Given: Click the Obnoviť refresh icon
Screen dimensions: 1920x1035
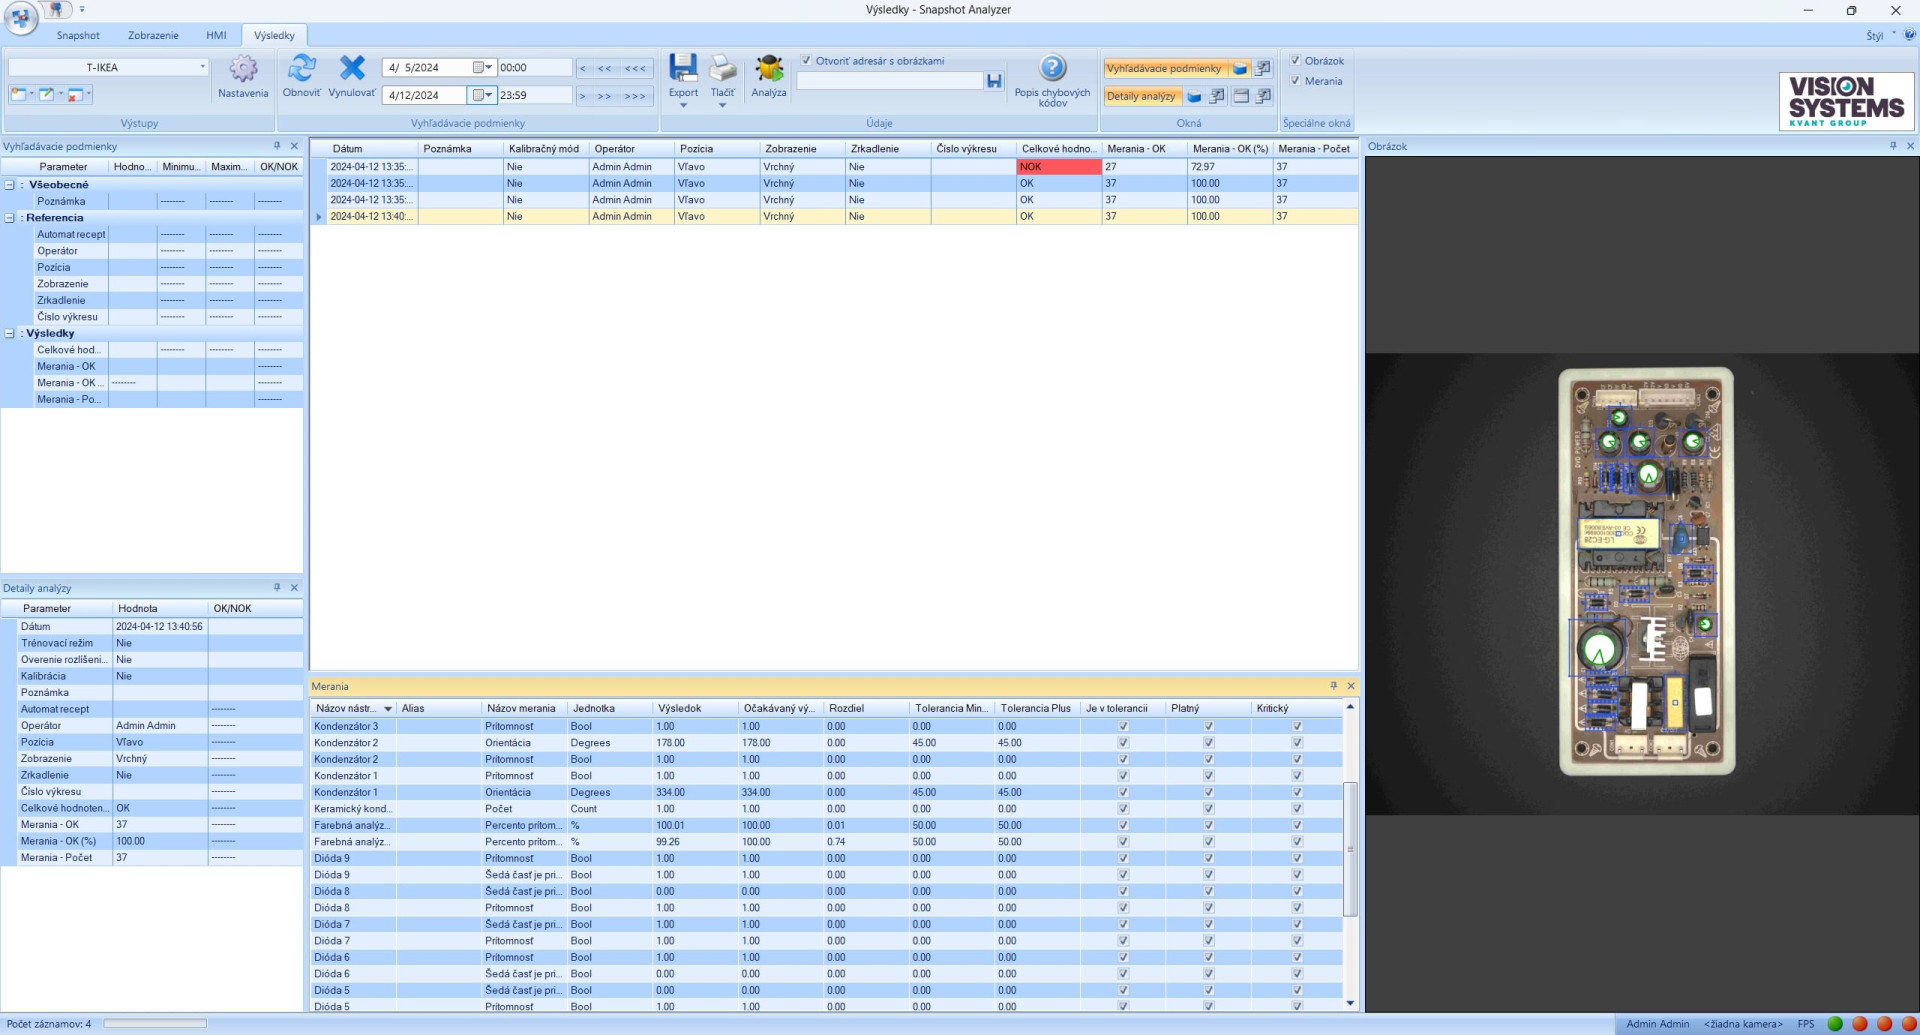Looking at the screenshot, I should coord(301,69).
